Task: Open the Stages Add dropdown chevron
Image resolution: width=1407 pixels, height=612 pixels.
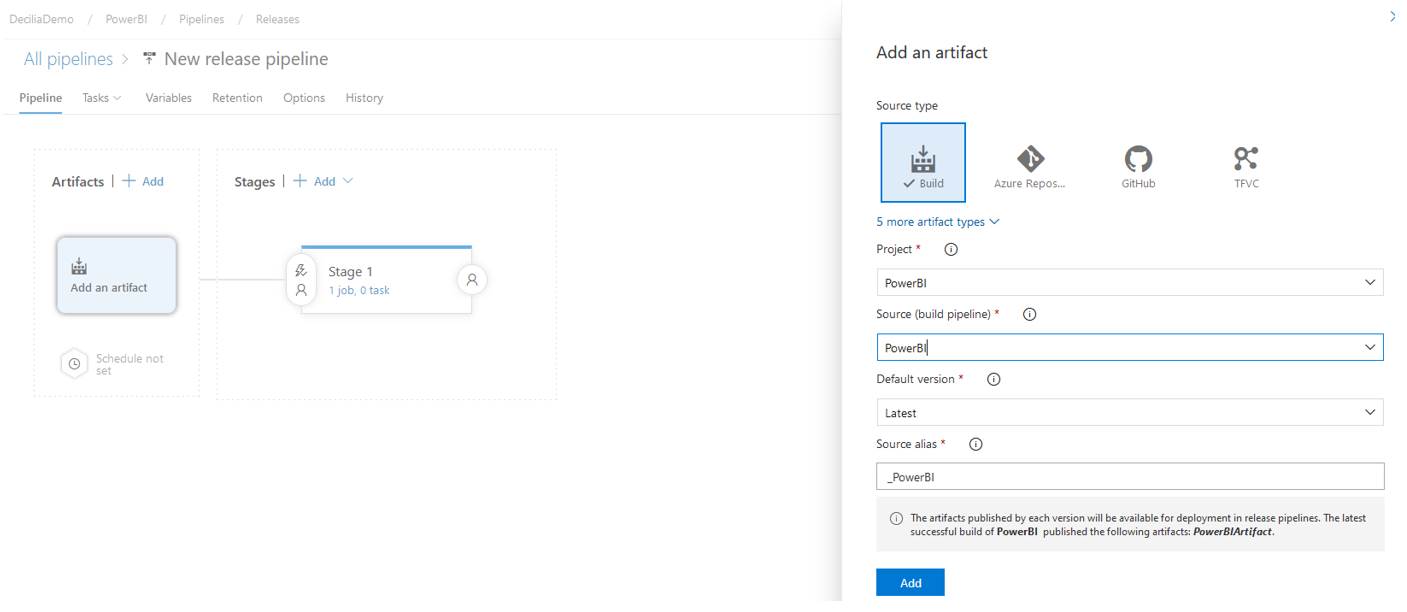Action: tap(348, 181)
